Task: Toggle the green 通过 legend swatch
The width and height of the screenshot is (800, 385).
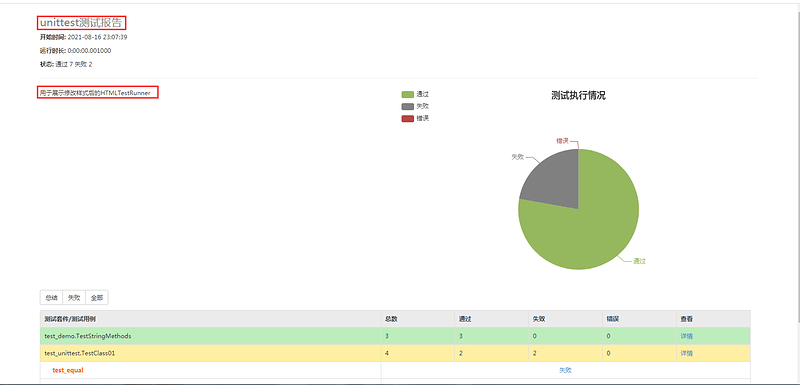Action: (x=408, y=94)
